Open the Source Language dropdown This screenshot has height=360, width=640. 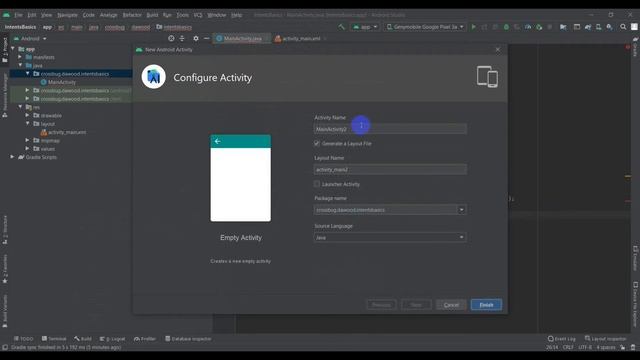(461, 237)
